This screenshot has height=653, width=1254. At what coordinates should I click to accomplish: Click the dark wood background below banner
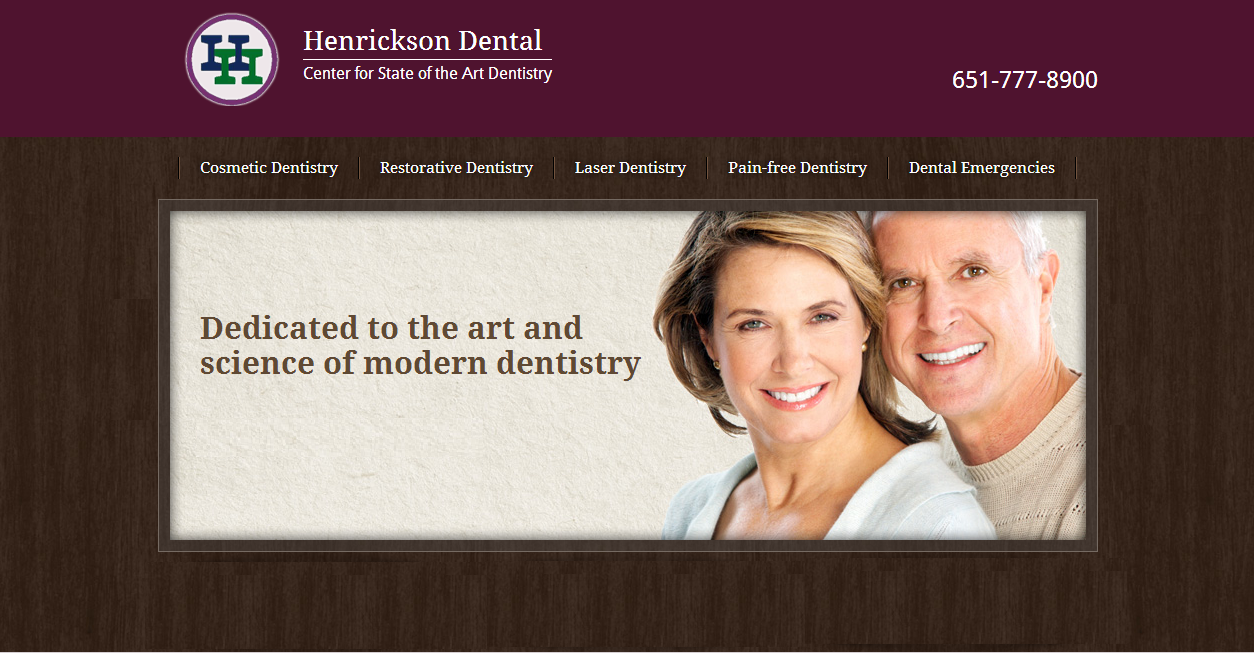coord(627,600)
